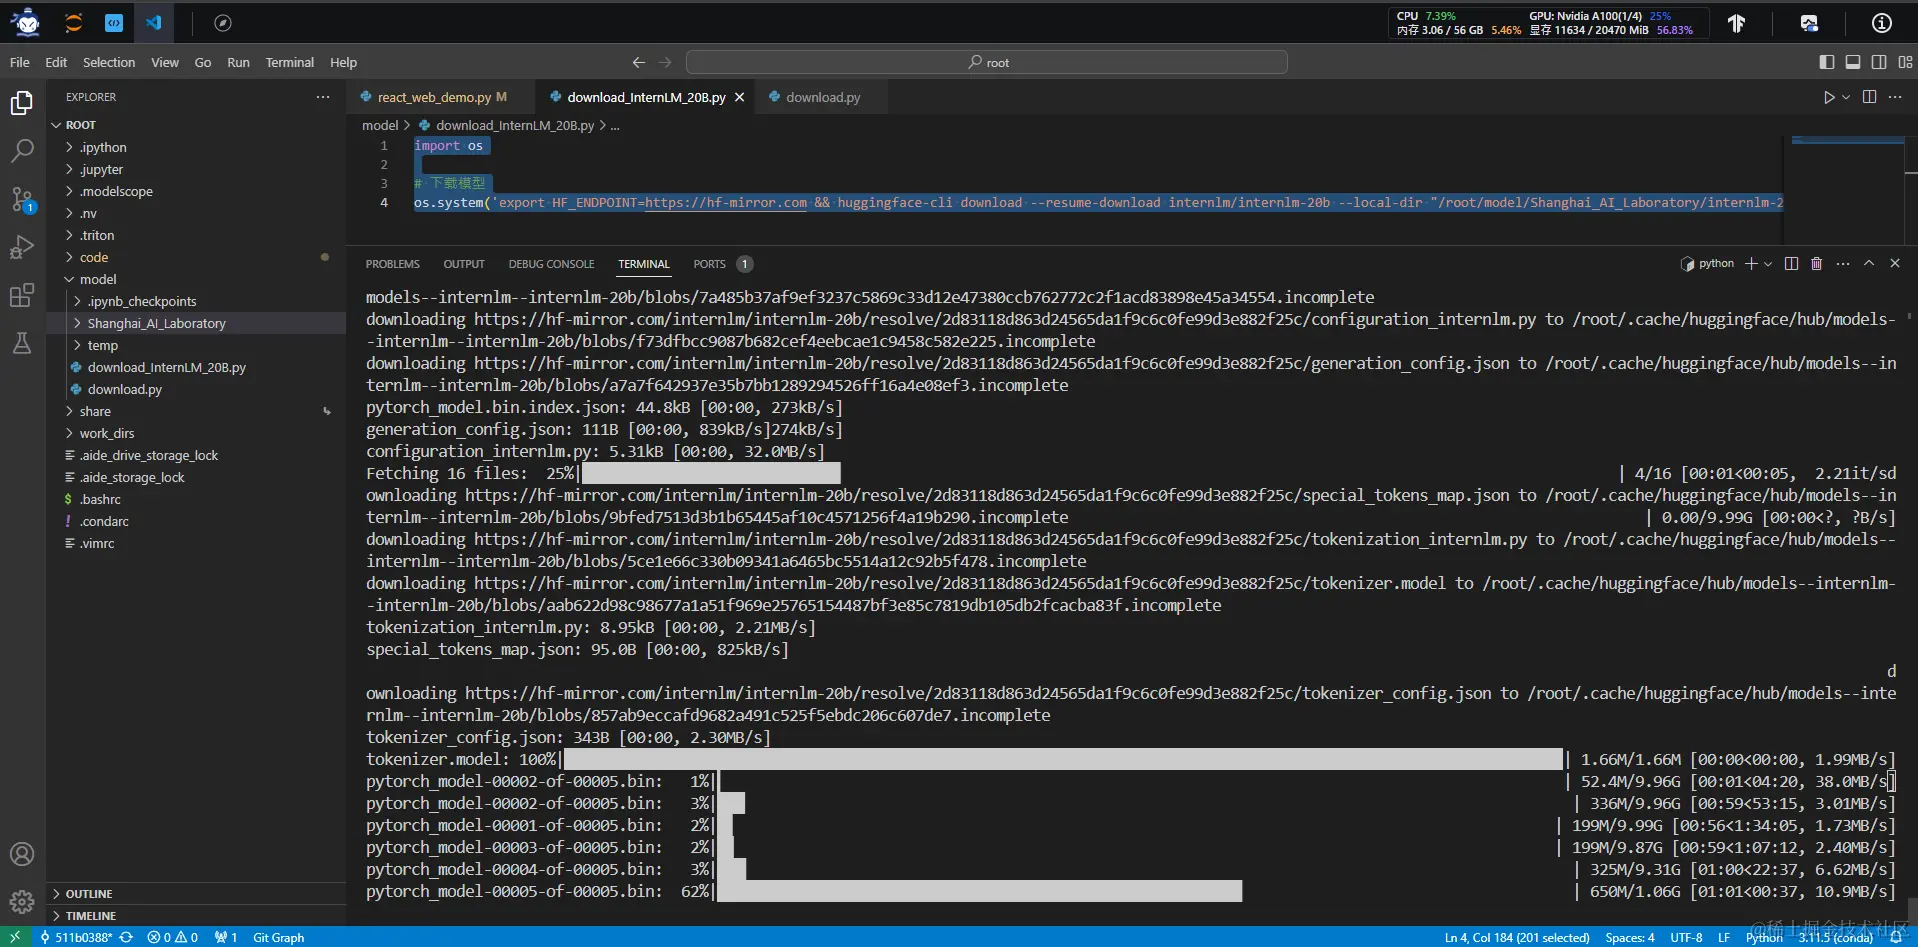Screen dimensions: 1918x947
Task: Switch to the react_web_demo.py tab
Action: click(441, 97)
